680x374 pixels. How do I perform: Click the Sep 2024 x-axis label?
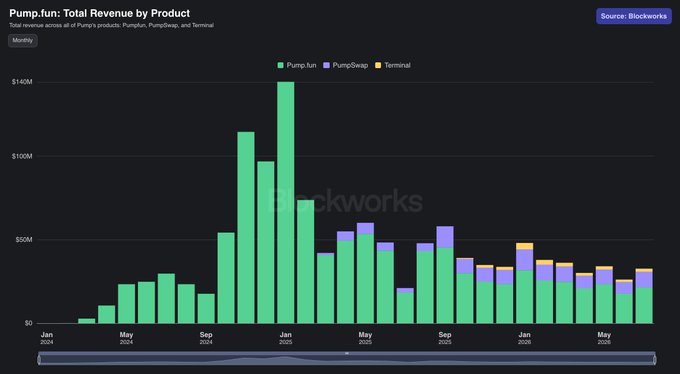(x=206, y=338)
